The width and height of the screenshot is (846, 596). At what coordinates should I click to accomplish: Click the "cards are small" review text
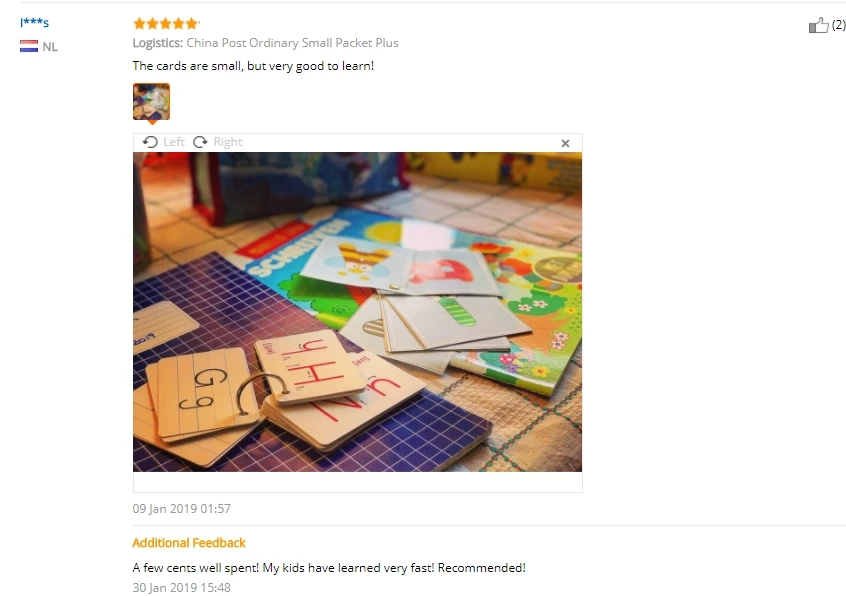click(x=253, y=66)
